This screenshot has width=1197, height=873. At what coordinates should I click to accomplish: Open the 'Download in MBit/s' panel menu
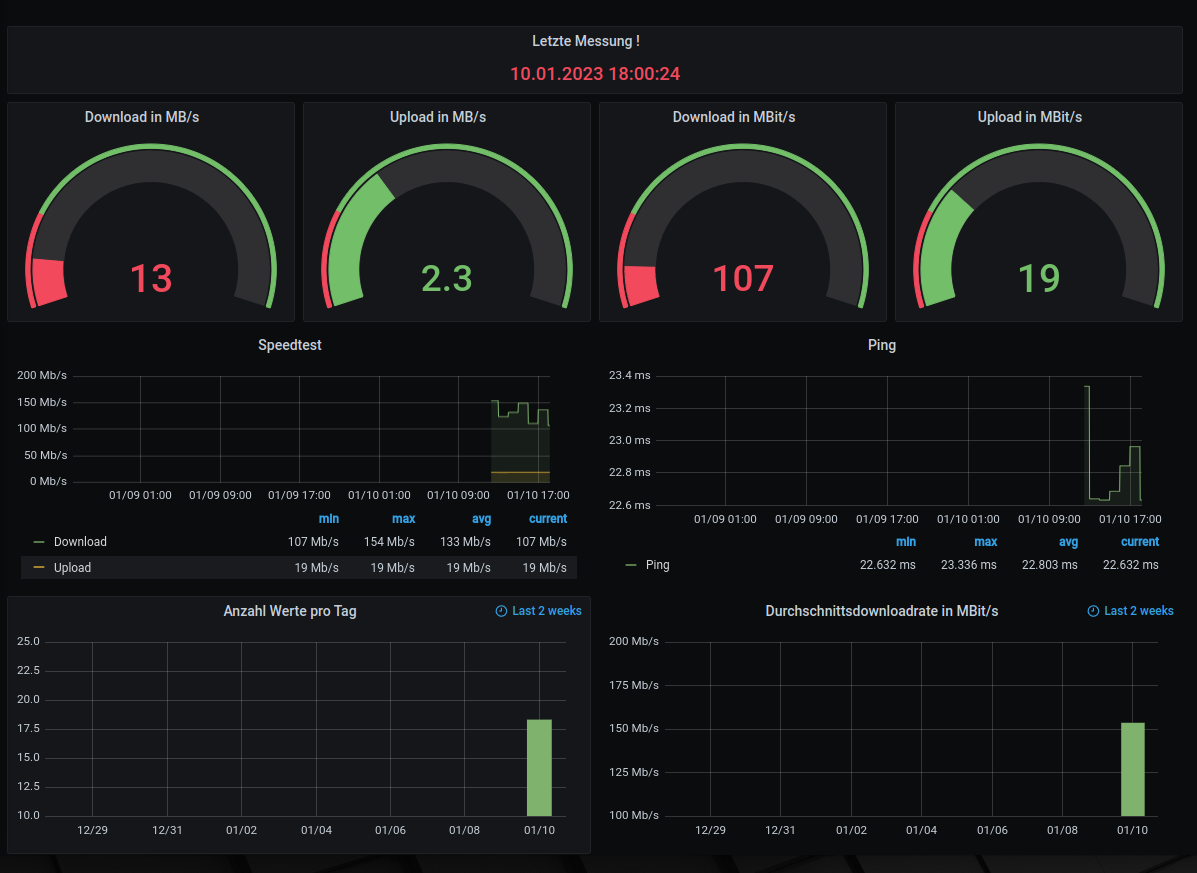[734, 117]
